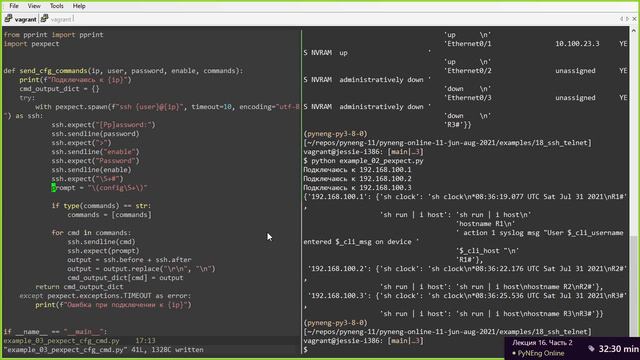Open the File menu
This screenshot has height=360, width=640.
(x=13, y=6)
